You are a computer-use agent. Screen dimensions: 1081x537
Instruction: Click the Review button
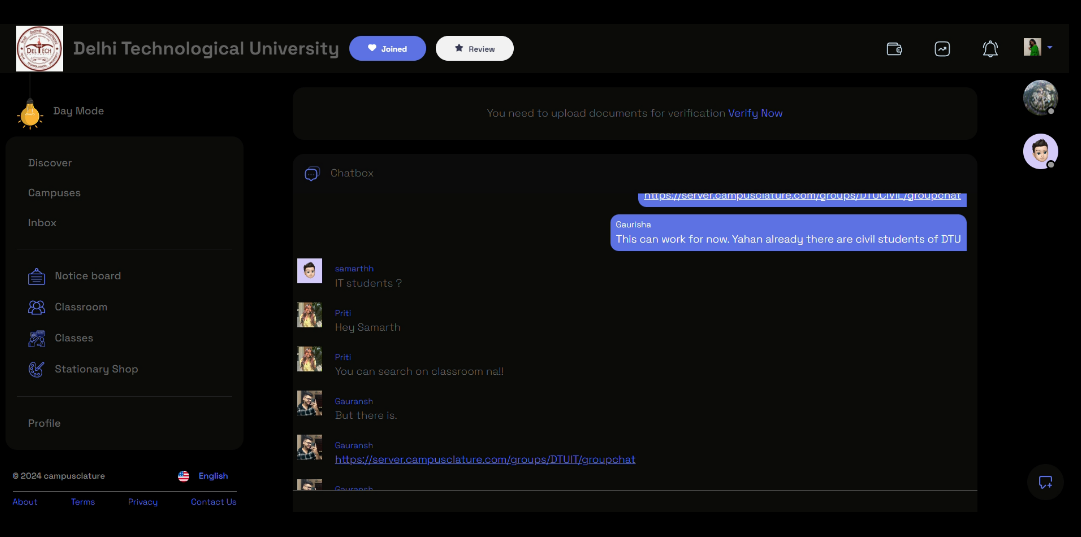[x=474, y=48]
